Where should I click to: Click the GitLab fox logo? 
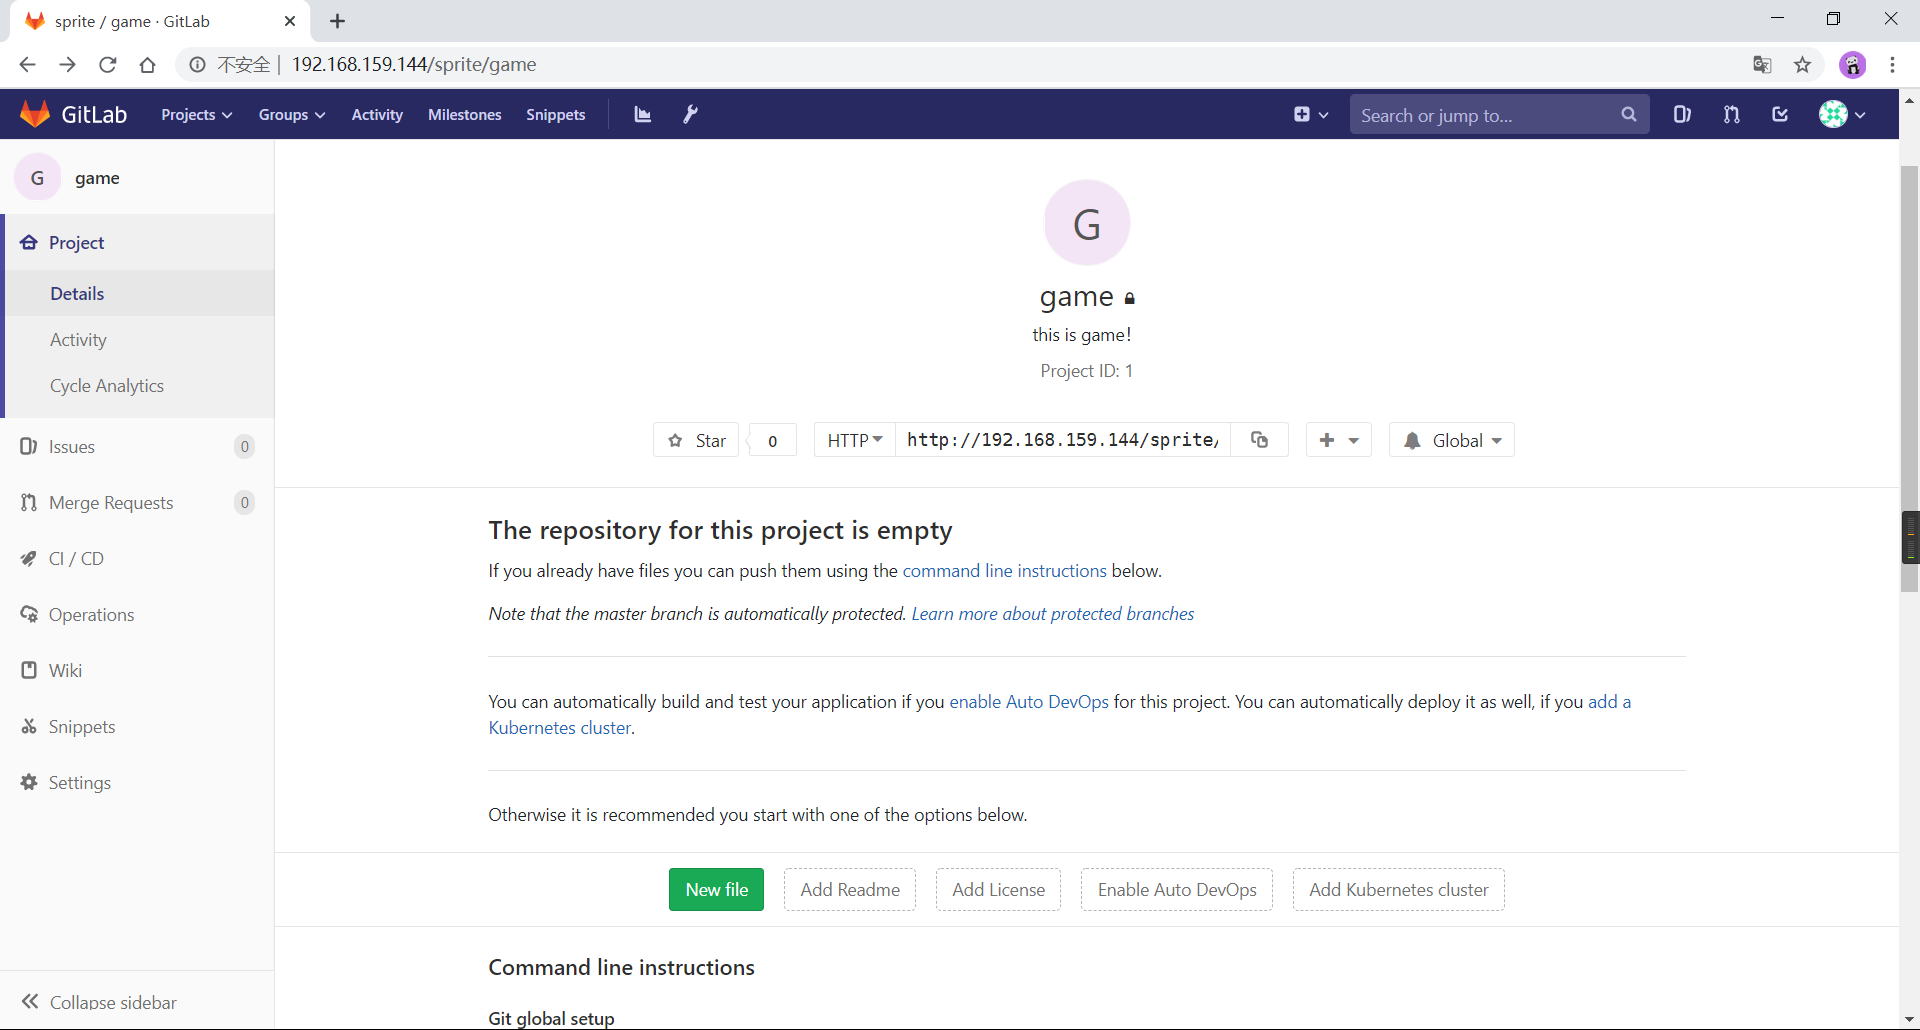35,114
